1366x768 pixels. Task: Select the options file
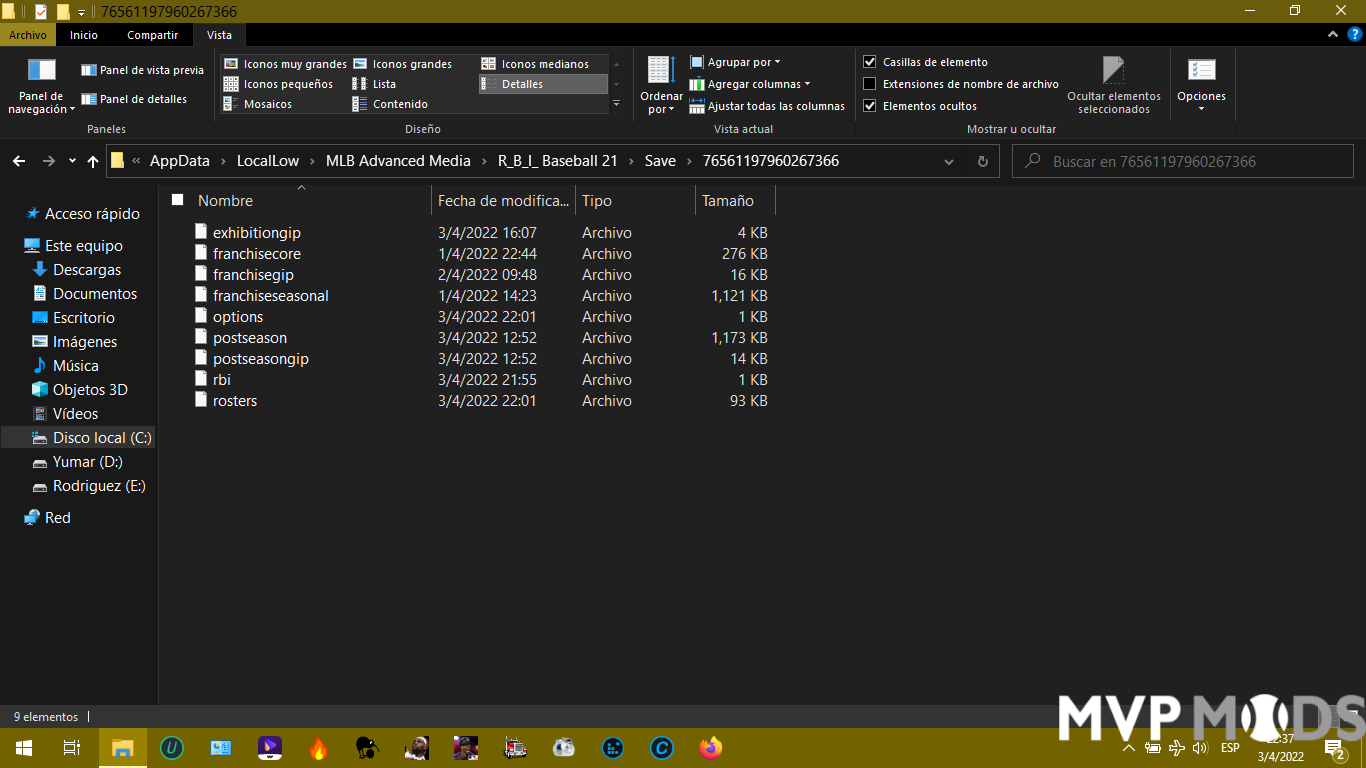pos(238,316)
